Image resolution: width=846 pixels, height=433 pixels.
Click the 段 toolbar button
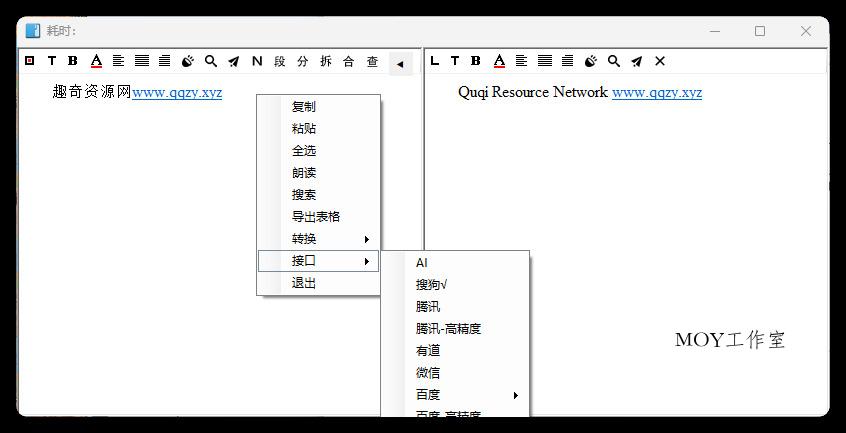pos(279,61)
